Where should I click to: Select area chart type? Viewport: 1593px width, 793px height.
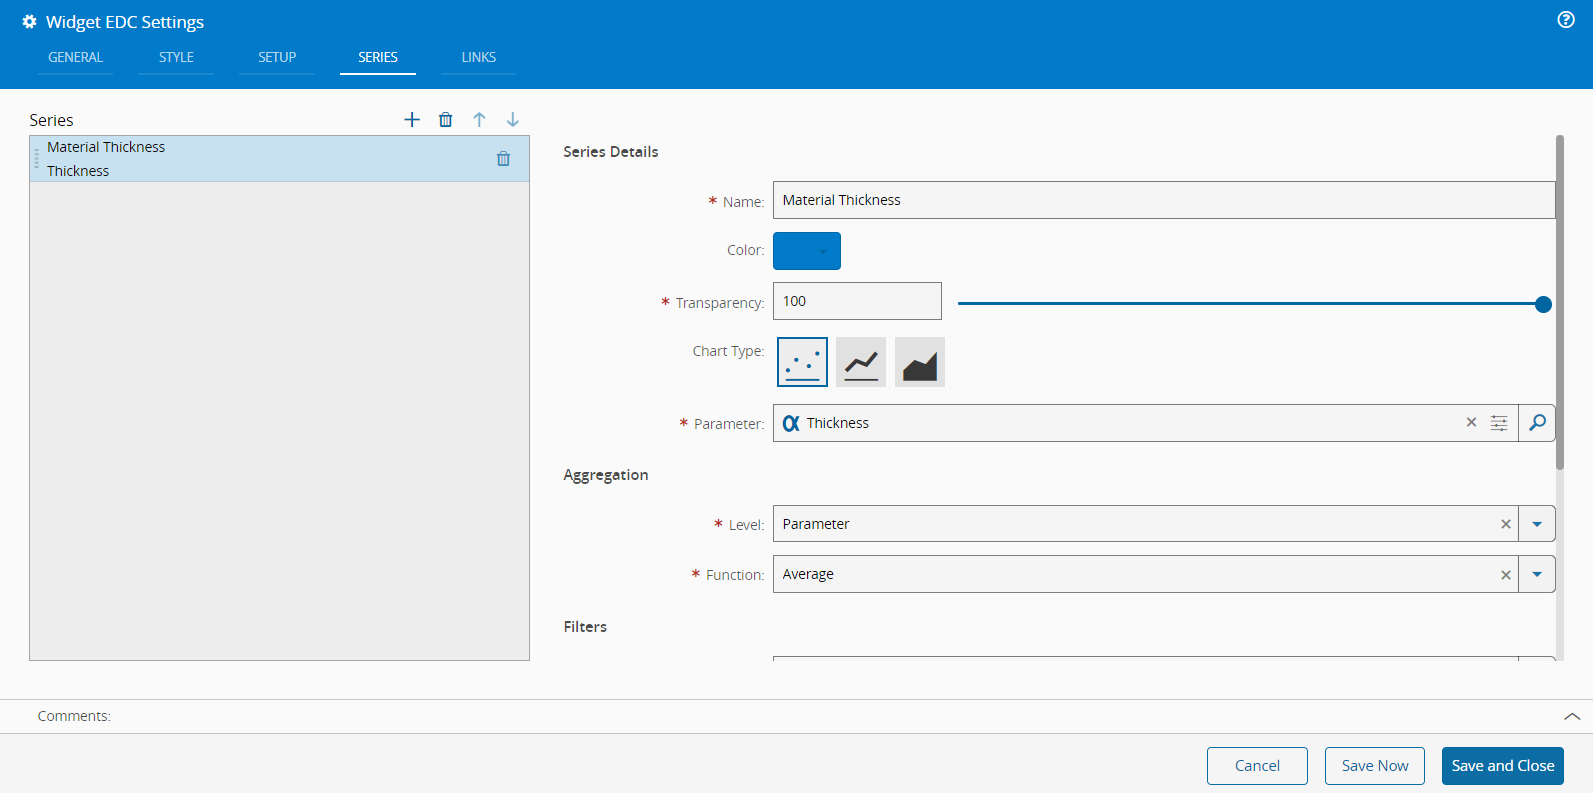click(920, 362)
